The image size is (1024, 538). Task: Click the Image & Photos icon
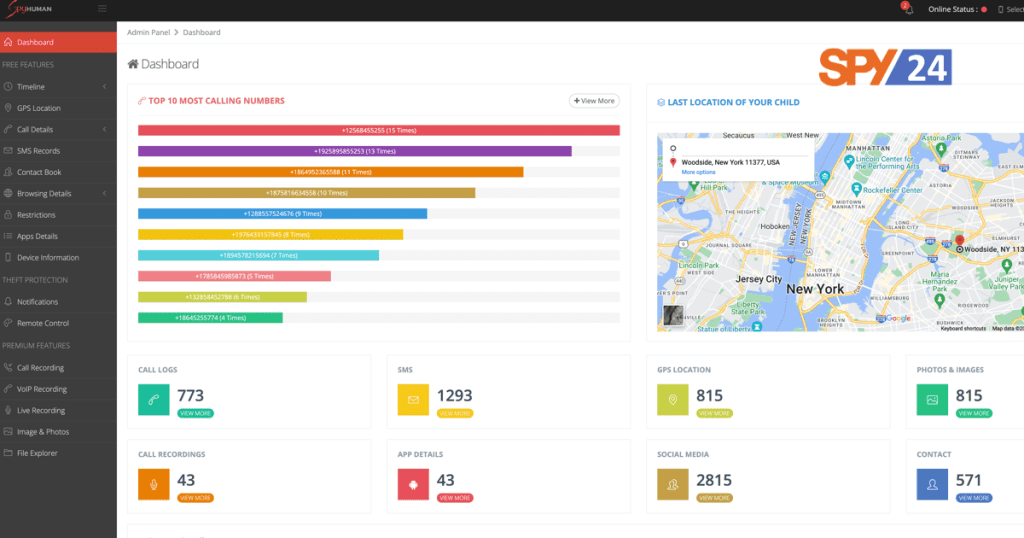[x=8, y=432]
